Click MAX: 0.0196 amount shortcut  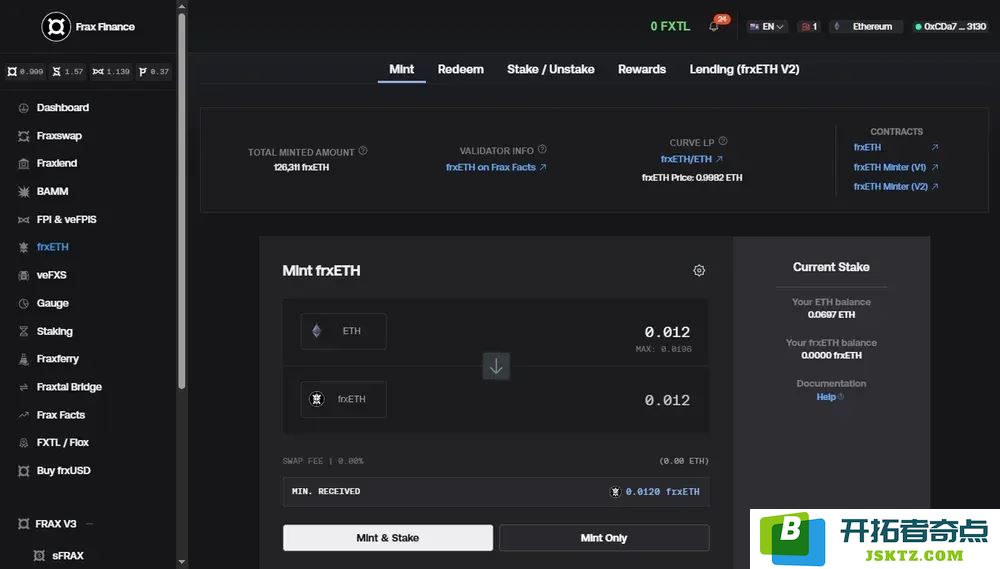(663, 349)
